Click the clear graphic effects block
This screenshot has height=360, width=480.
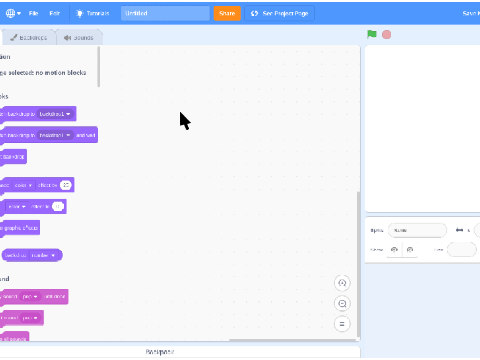click(20, 228)
